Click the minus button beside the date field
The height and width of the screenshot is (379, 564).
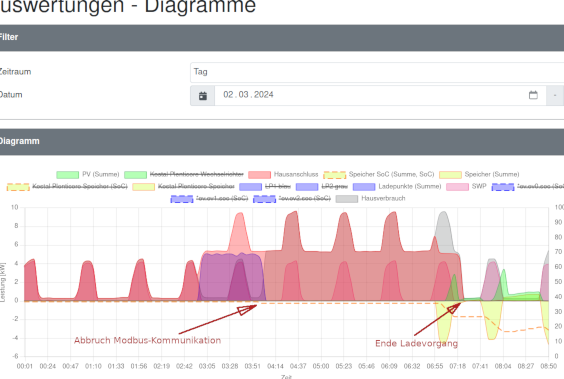tap(555, 96)
